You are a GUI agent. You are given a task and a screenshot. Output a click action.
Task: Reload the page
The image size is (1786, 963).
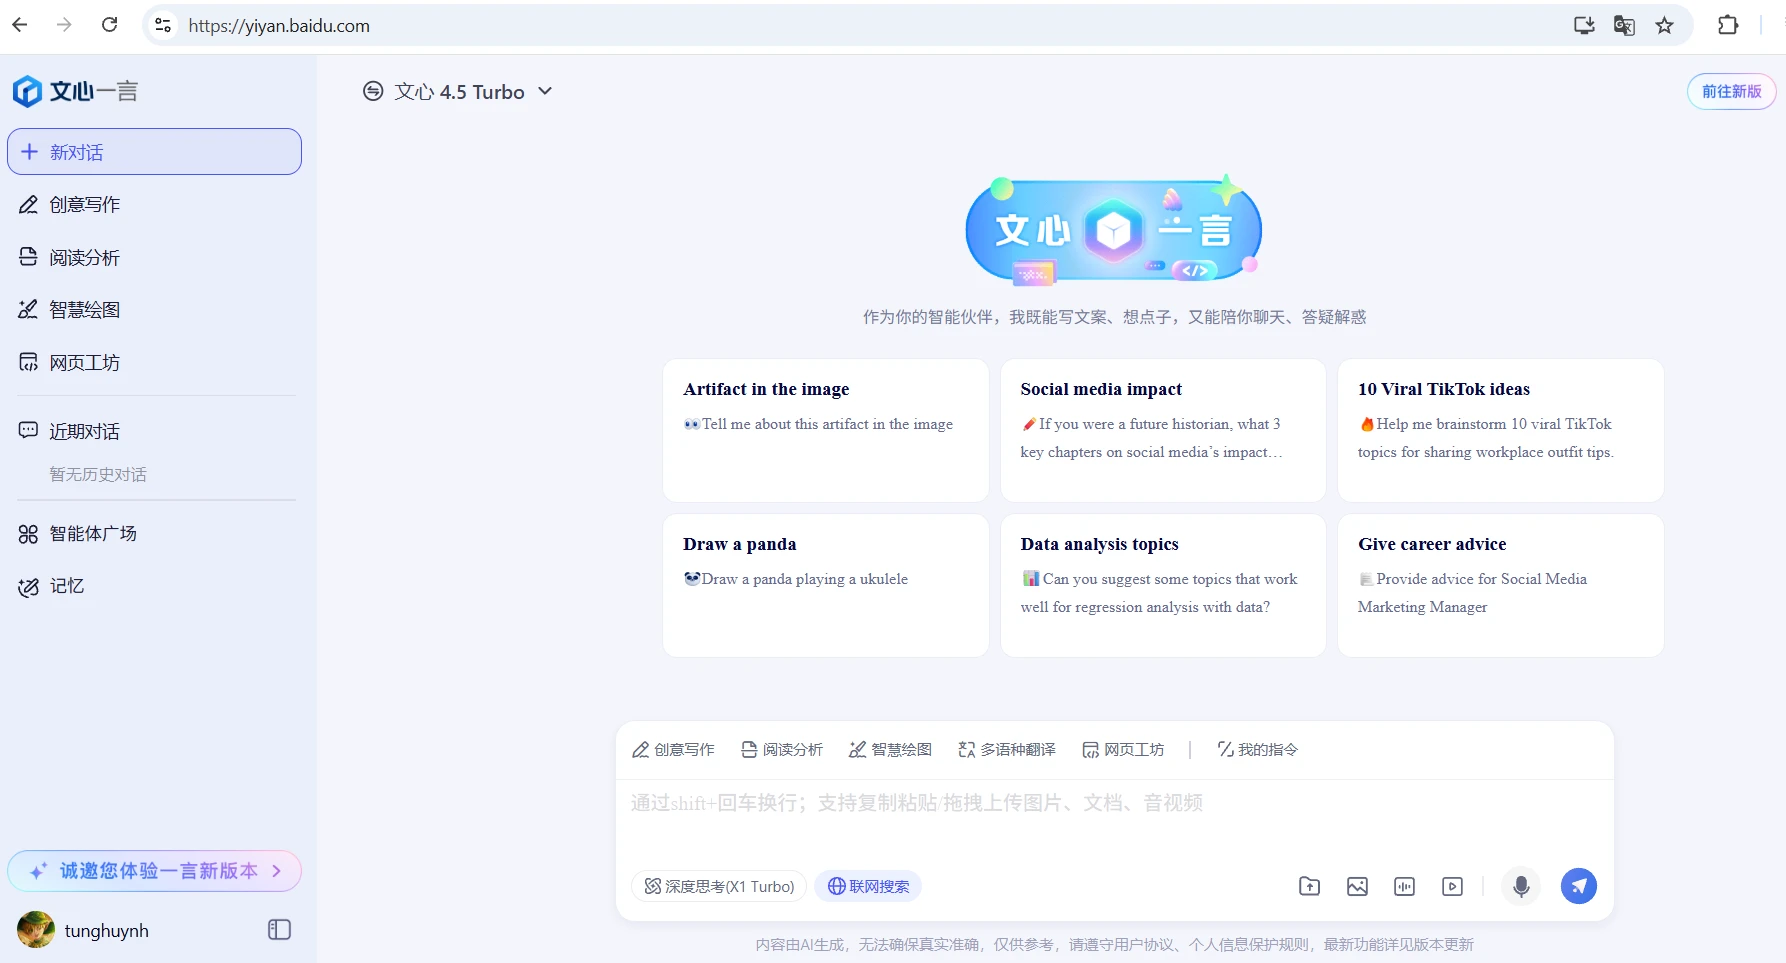click(x=110, y=25)
